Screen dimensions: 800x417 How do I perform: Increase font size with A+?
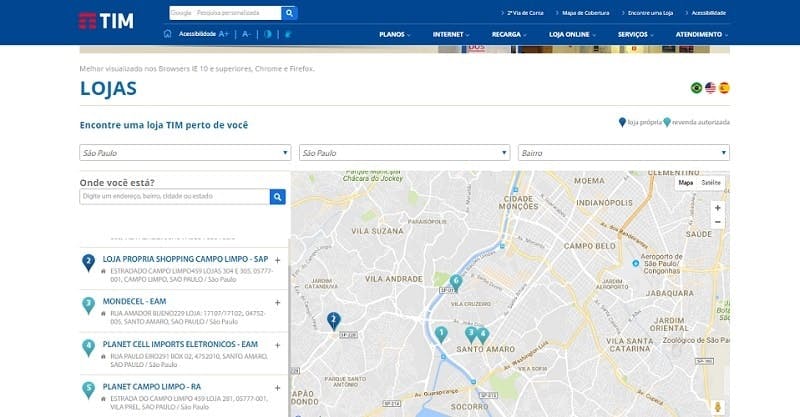point(223,34)
